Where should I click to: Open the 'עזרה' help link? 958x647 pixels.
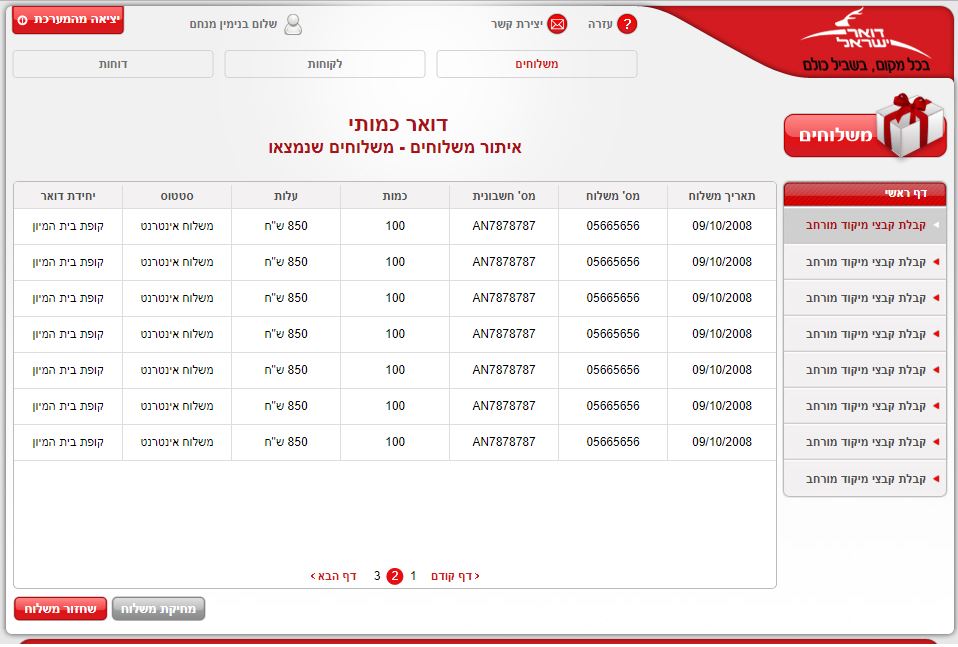600,24
